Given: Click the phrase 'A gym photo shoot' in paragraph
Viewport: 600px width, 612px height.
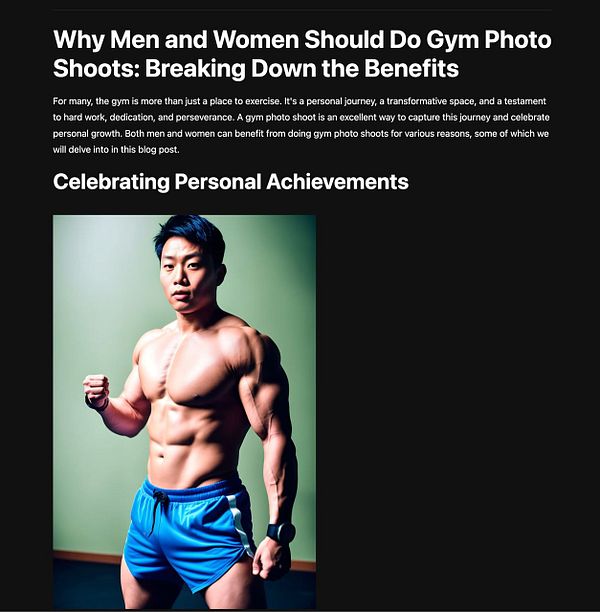Looking at the screenshot, I should click(276, 117).
